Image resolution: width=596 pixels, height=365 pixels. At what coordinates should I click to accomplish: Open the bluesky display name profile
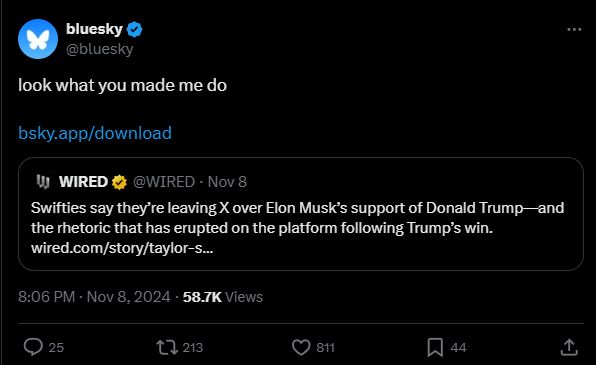pyautogui.click(x=94, y=29)
